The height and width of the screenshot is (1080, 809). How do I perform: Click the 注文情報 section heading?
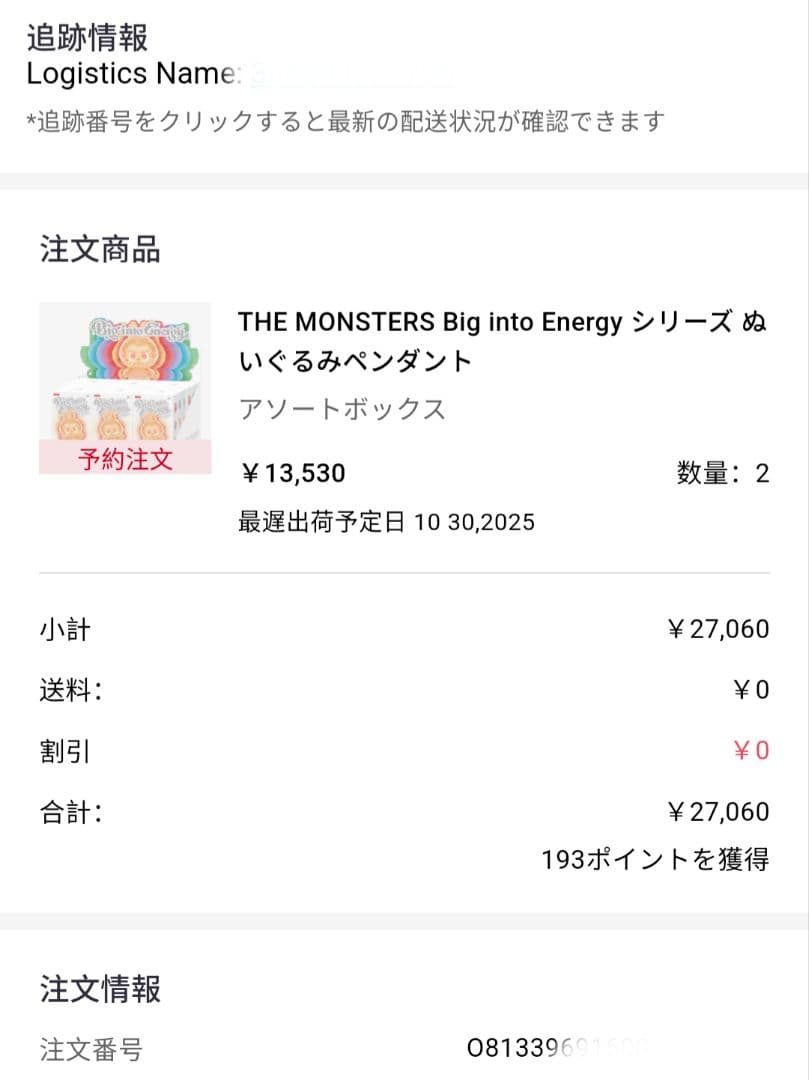click(100, 989)
